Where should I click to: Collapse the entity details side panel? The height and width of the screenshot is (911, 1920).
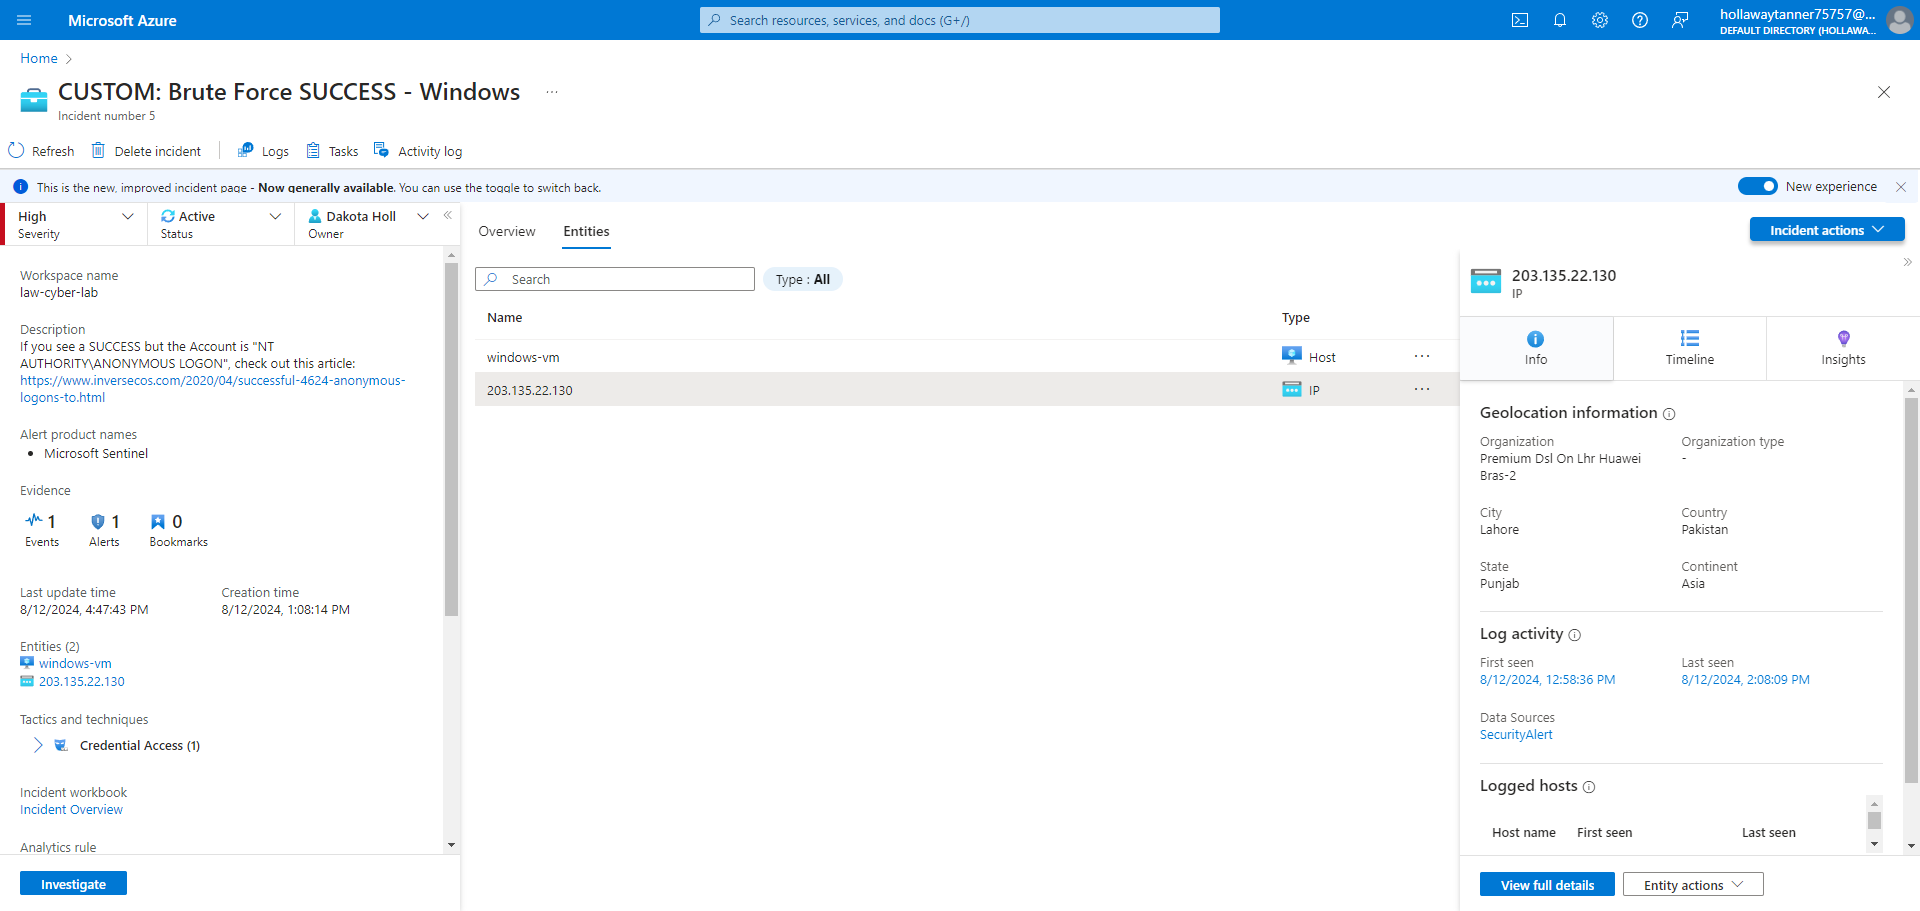pos(1908,262)
